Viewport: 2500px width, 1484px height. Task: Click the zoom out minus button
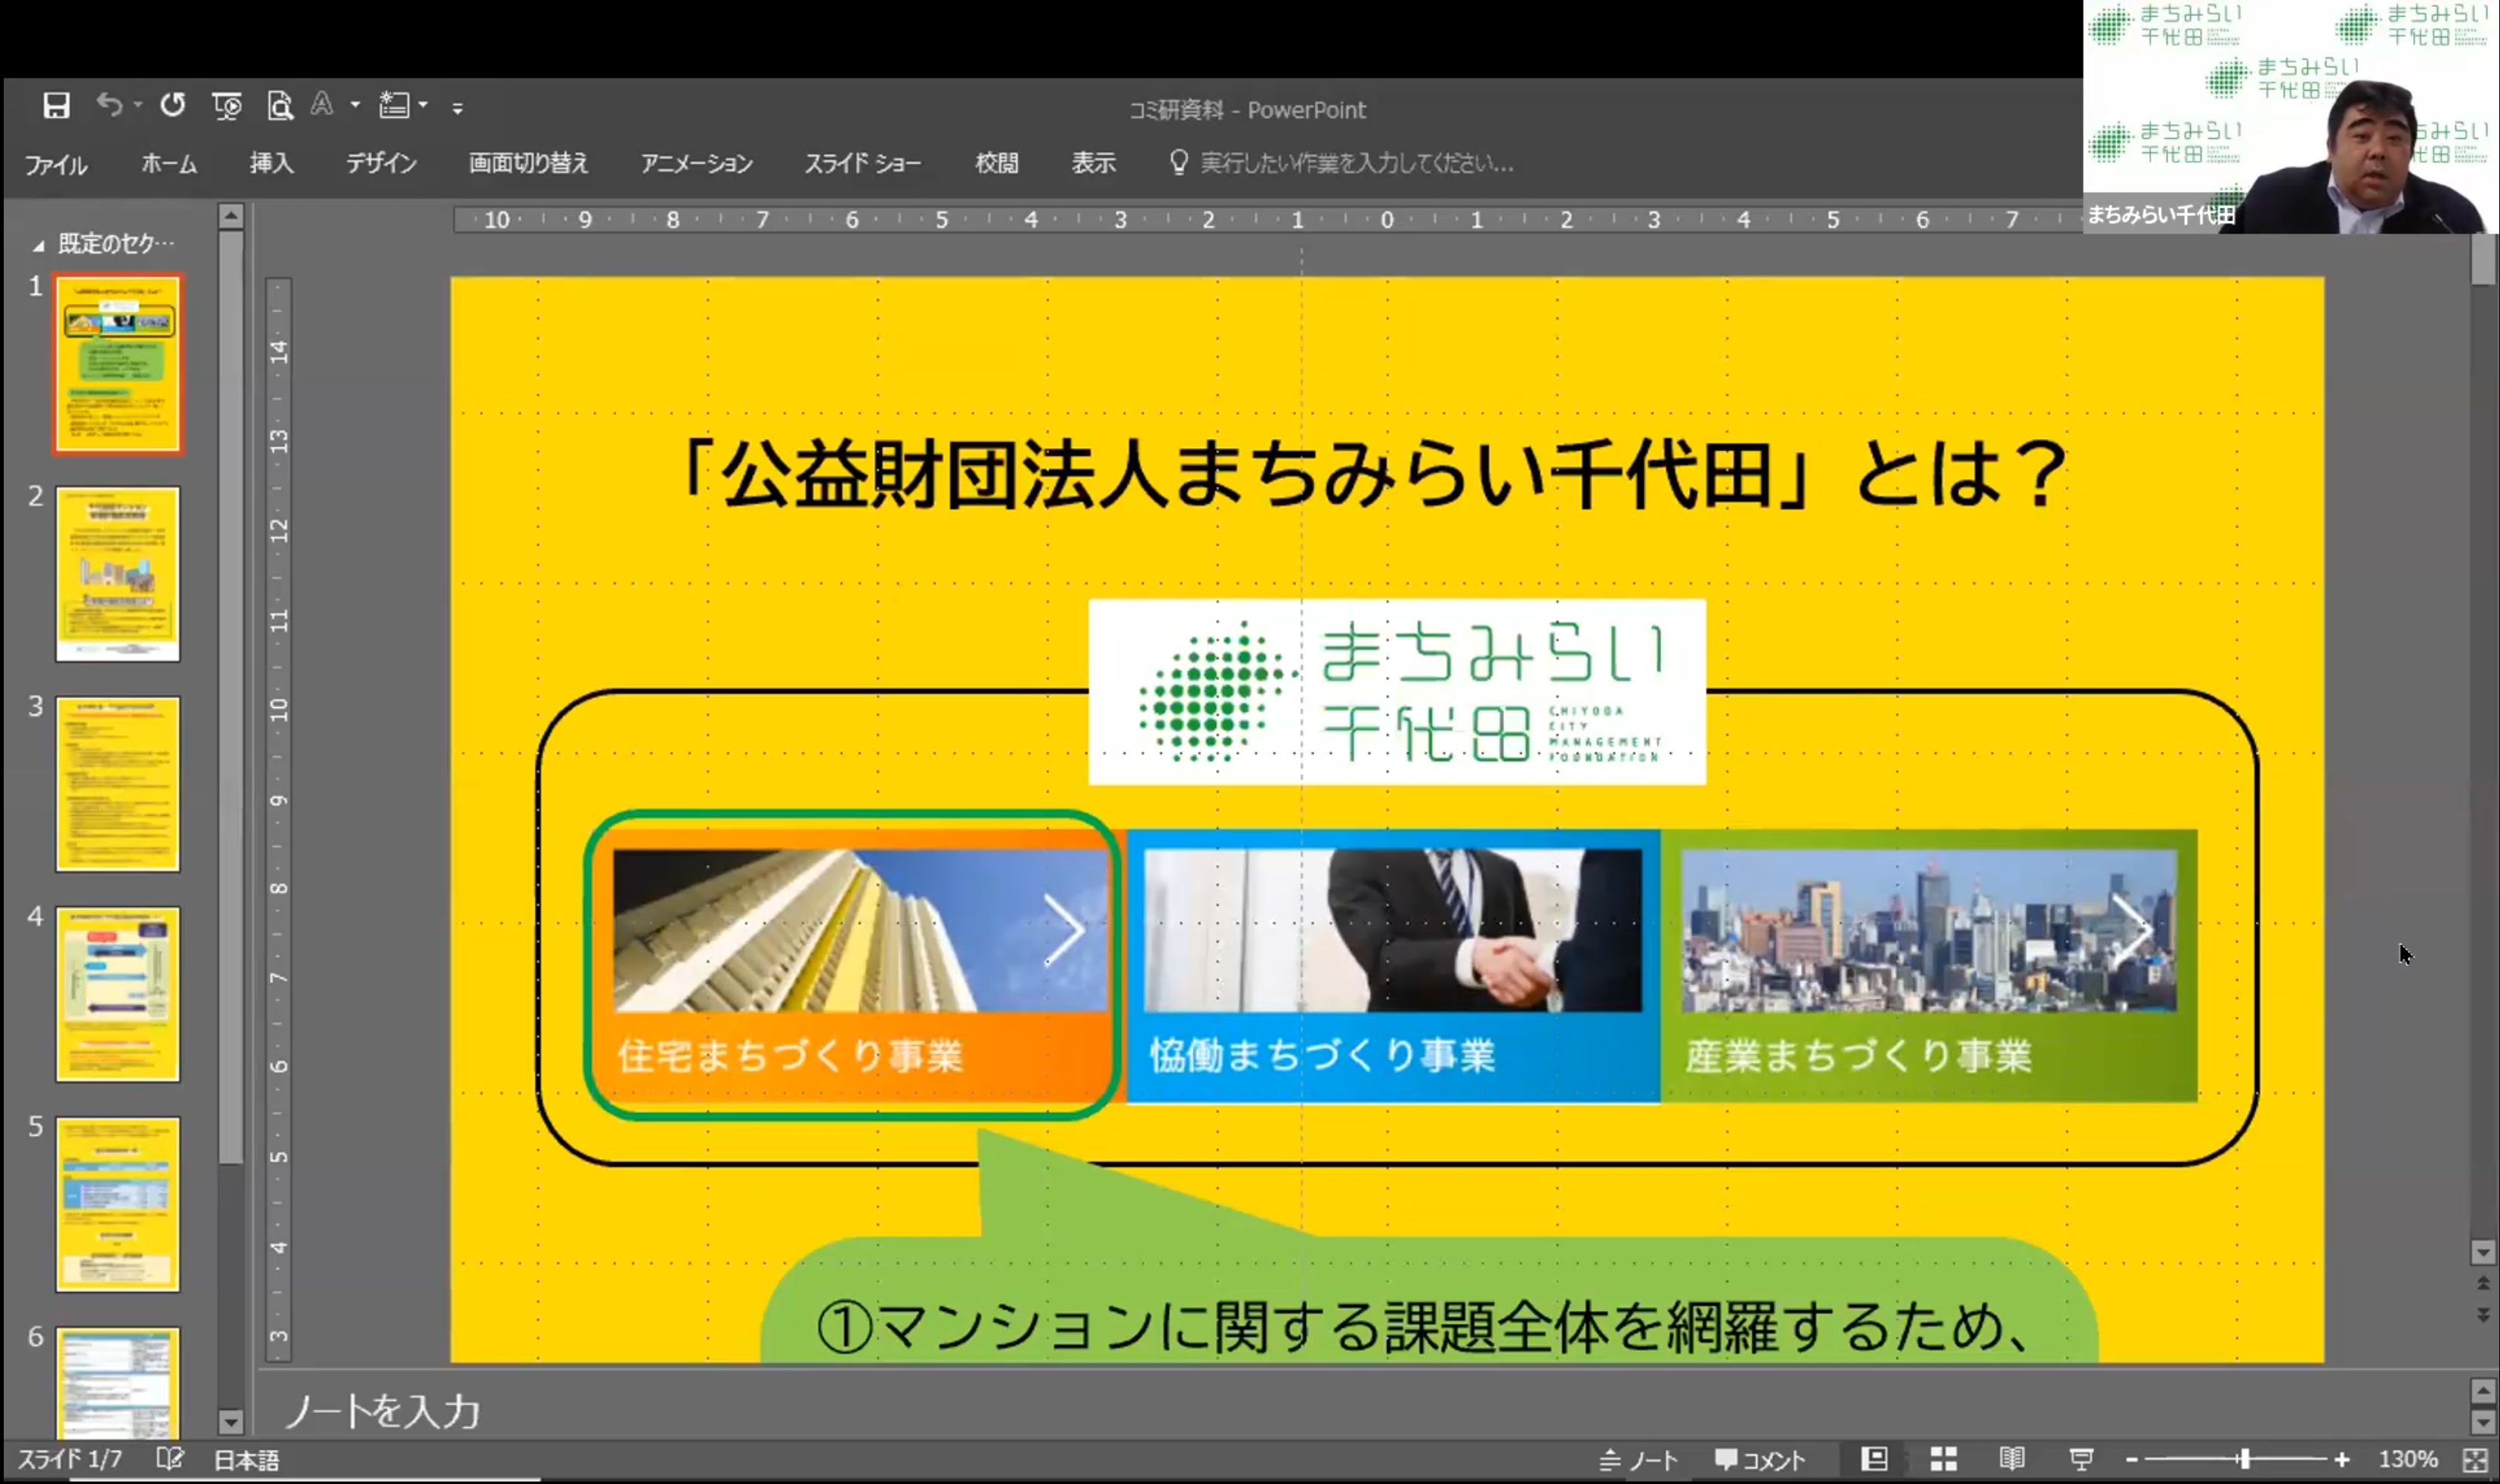click(x=2132, y=1460)
